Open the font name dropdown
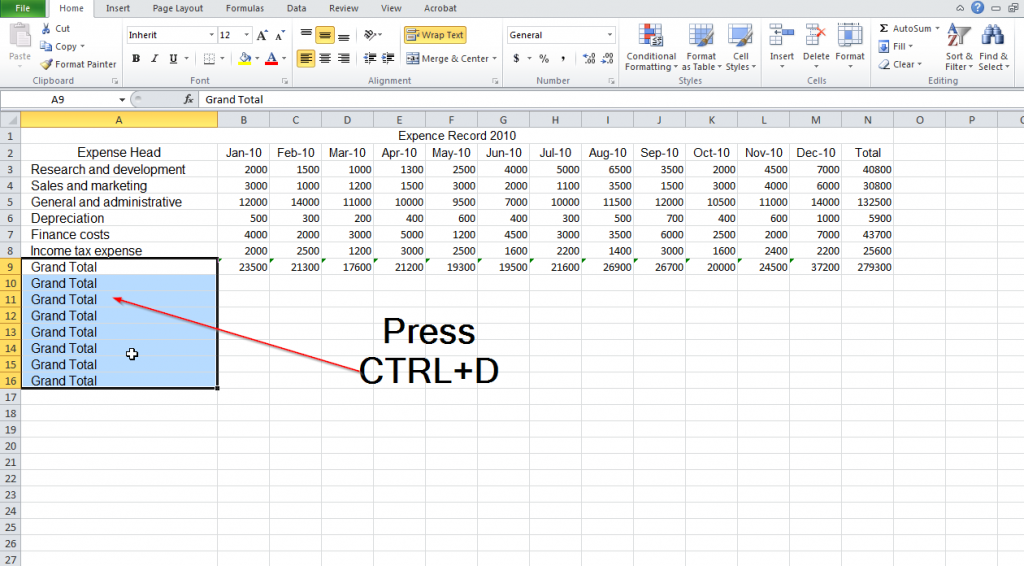 (x=211, y=35)
